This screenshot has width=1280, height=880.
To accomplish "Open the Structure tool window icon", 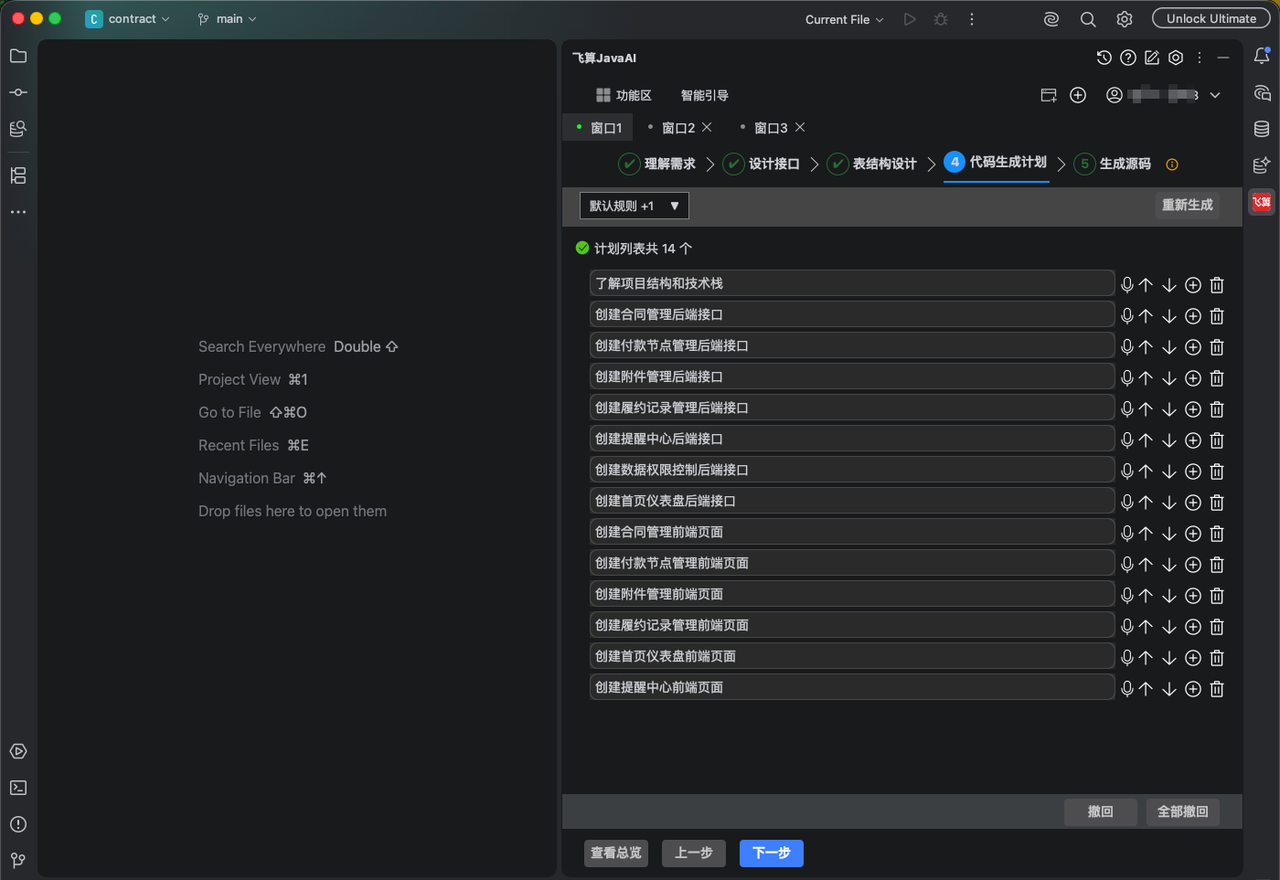I will point(18,176).
